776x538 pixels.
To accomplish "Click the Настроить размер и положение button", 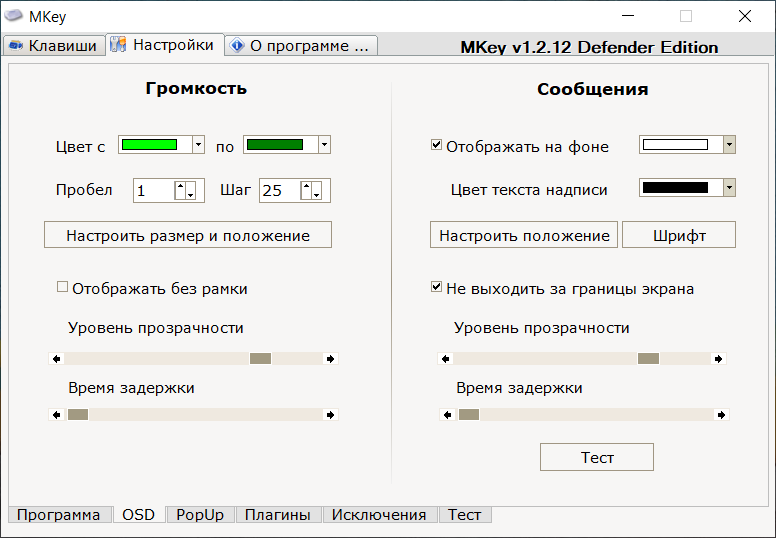I will tap(188, 235).
